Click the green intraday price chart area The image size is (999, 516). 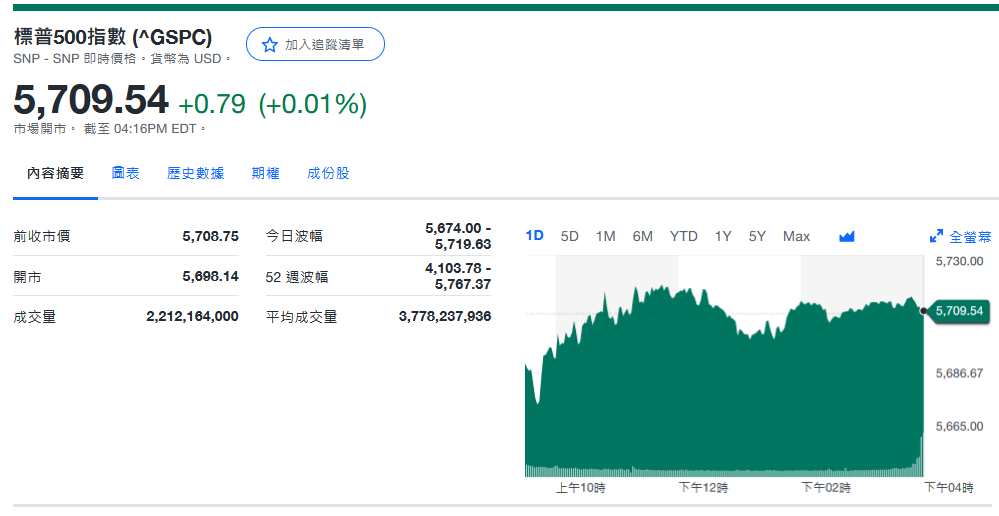[x=720, y=400]
